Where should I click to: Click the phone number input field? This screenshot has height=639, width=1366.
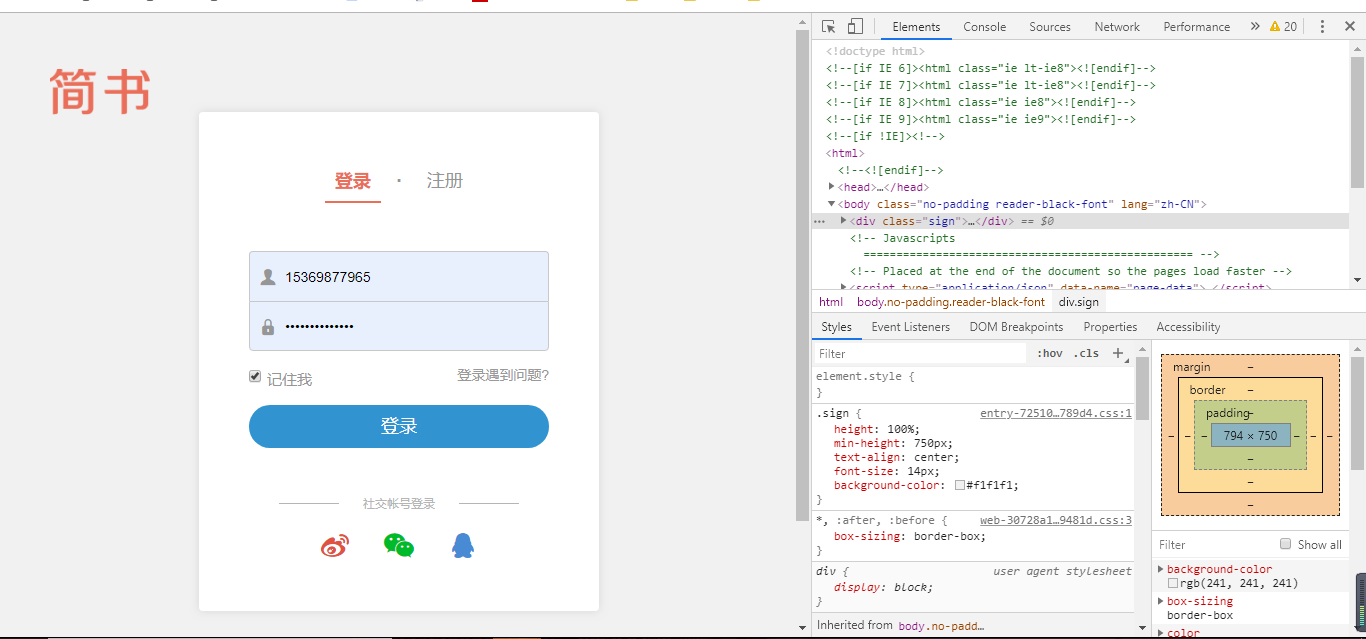(x=399, y=277)
